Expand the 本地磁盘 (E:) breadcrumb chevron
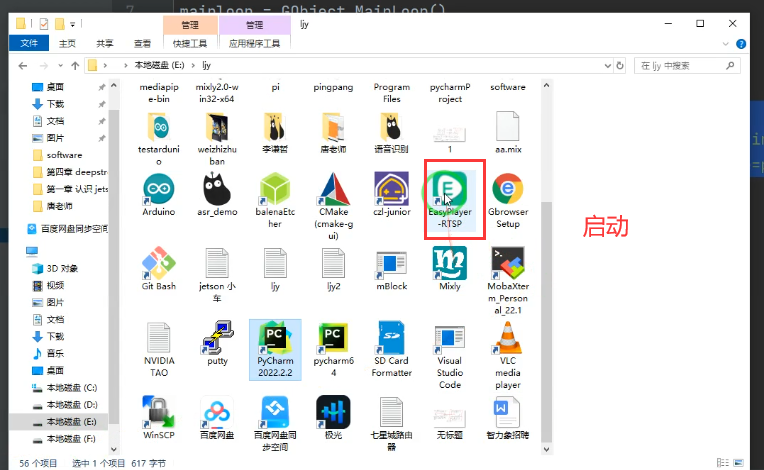 click(x=193, y=65)
